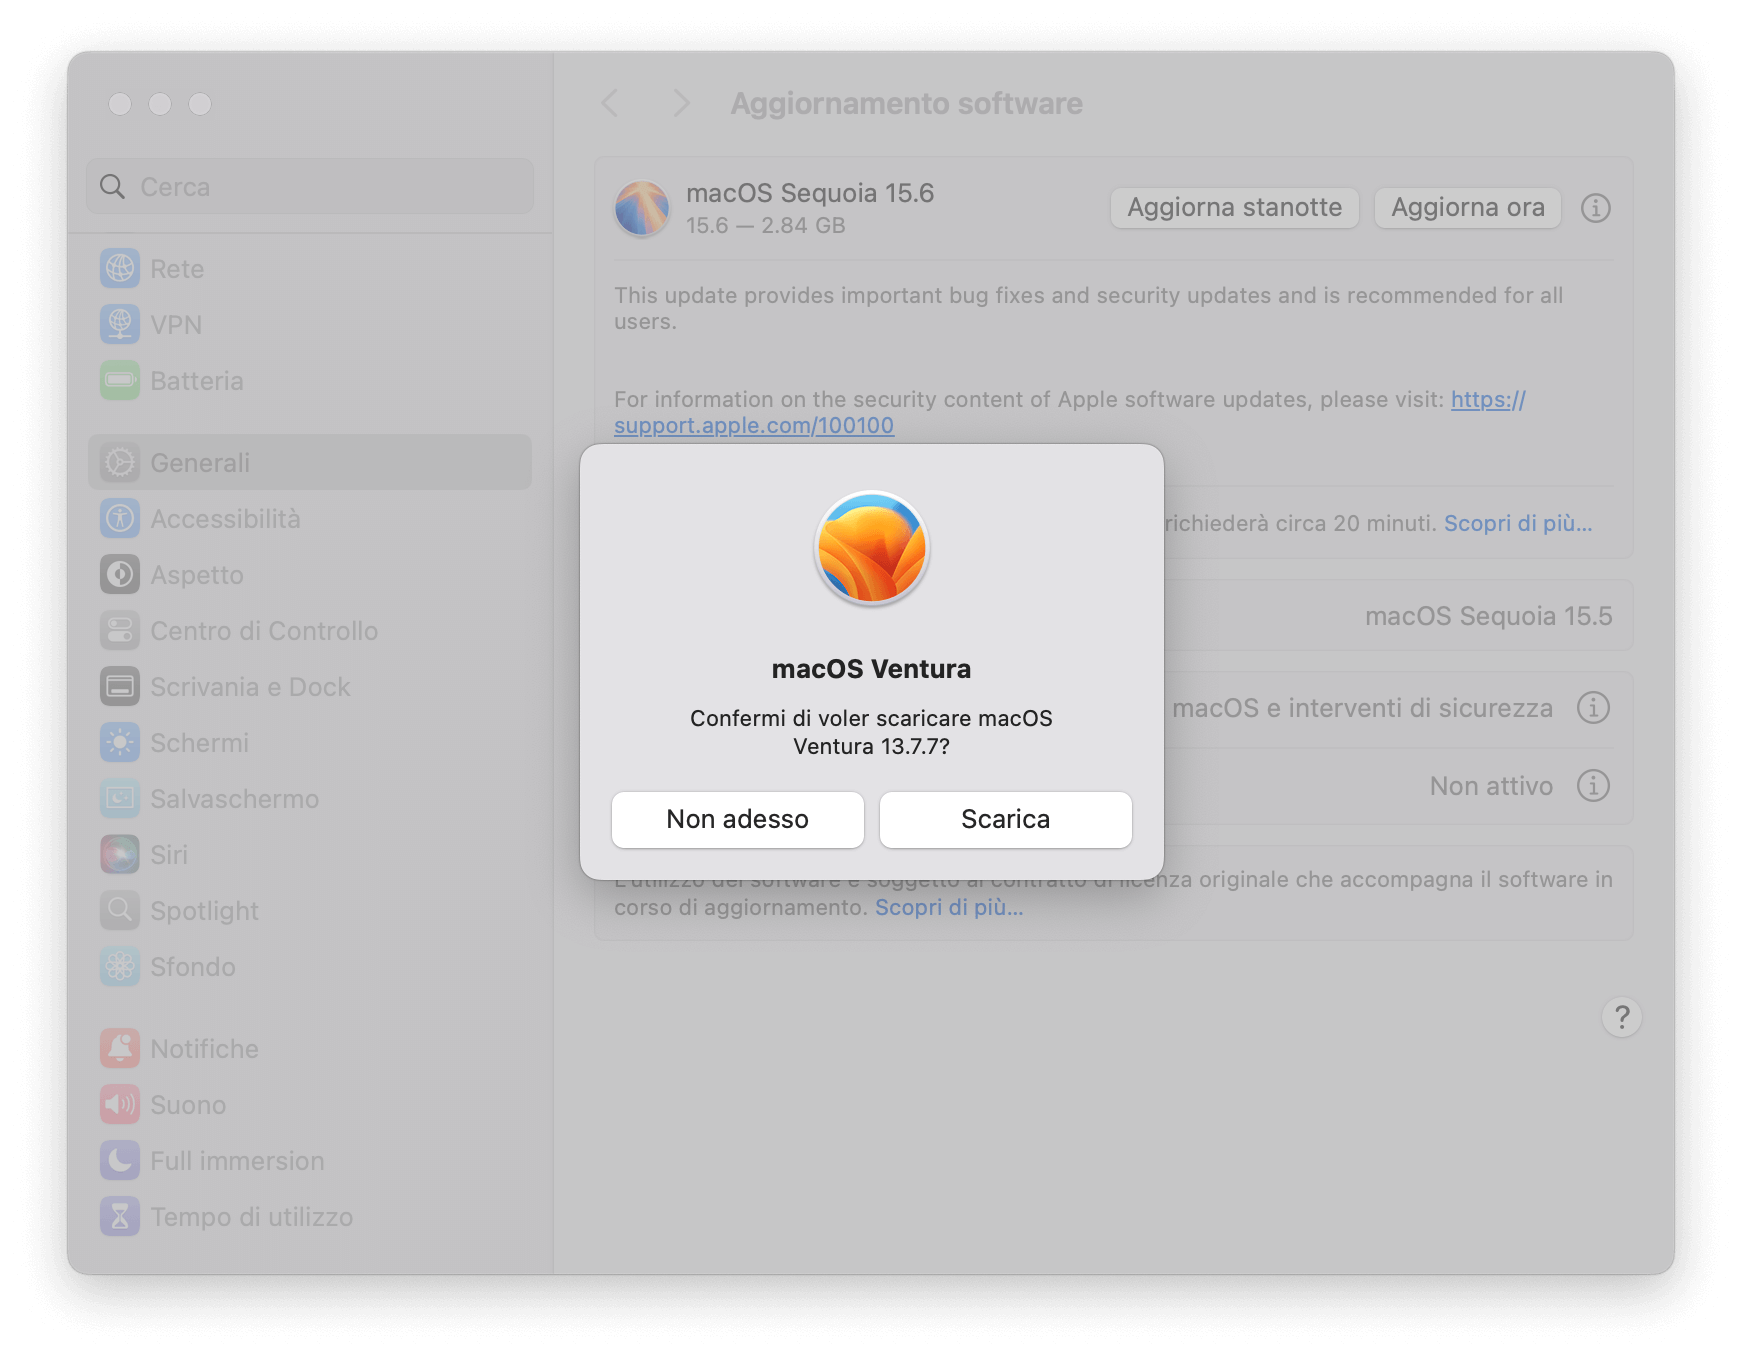
Task: Click the search magnifier icon in Cerca field
Action: (x=113, y=187)
